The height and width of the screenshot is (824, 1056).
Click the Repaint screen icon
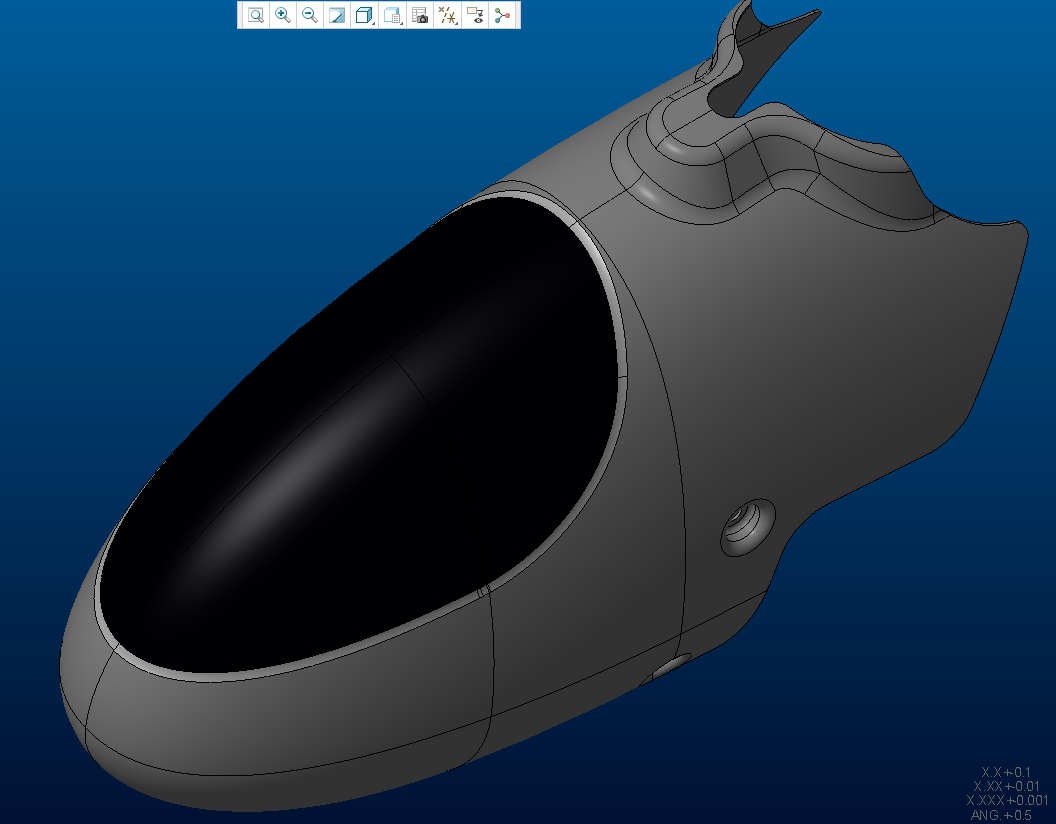click(x=337, y=15)
